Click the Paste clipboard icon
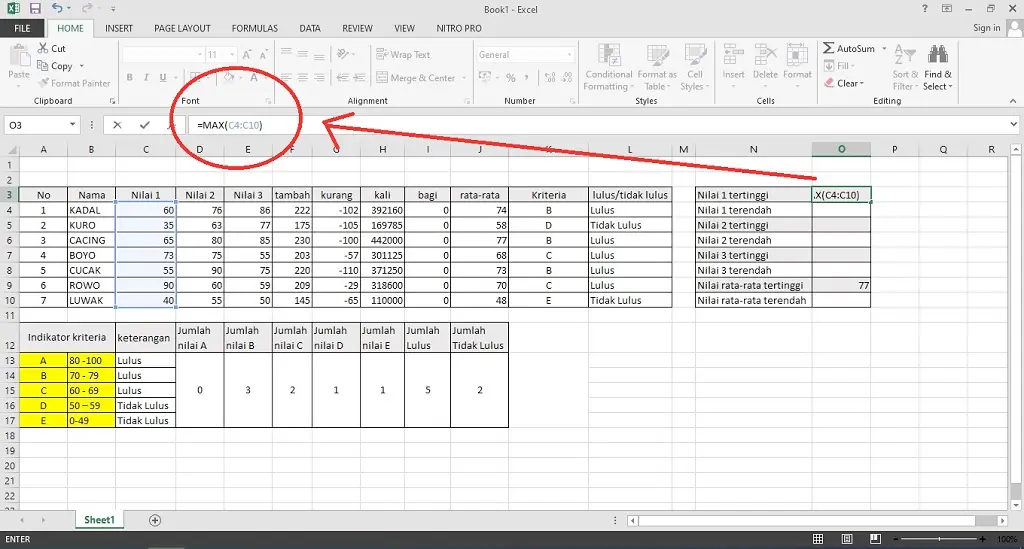 point(19,55)
